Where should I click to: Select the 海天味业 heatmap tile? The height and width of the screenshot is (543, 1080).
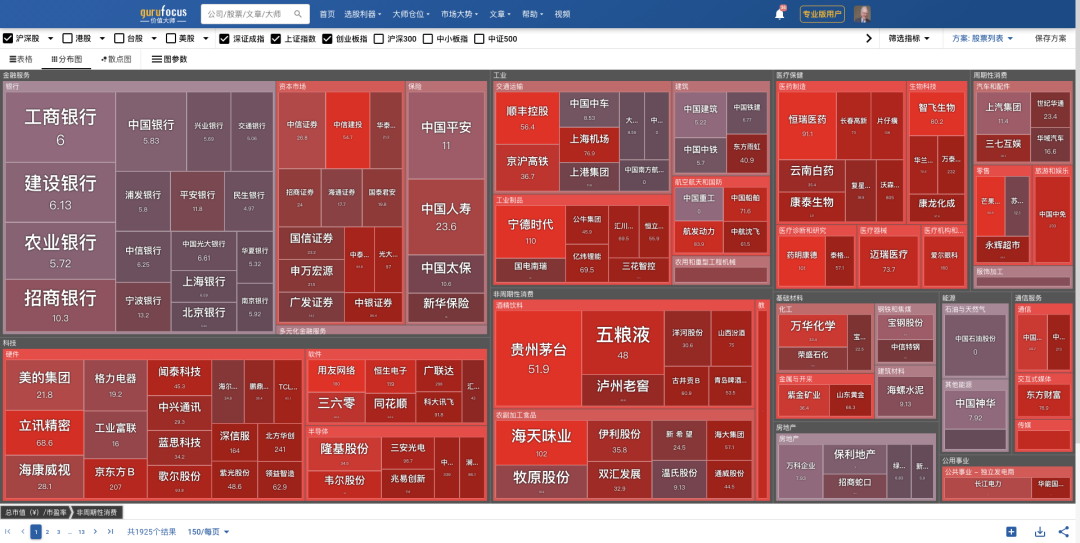click(x=541, y=443)
